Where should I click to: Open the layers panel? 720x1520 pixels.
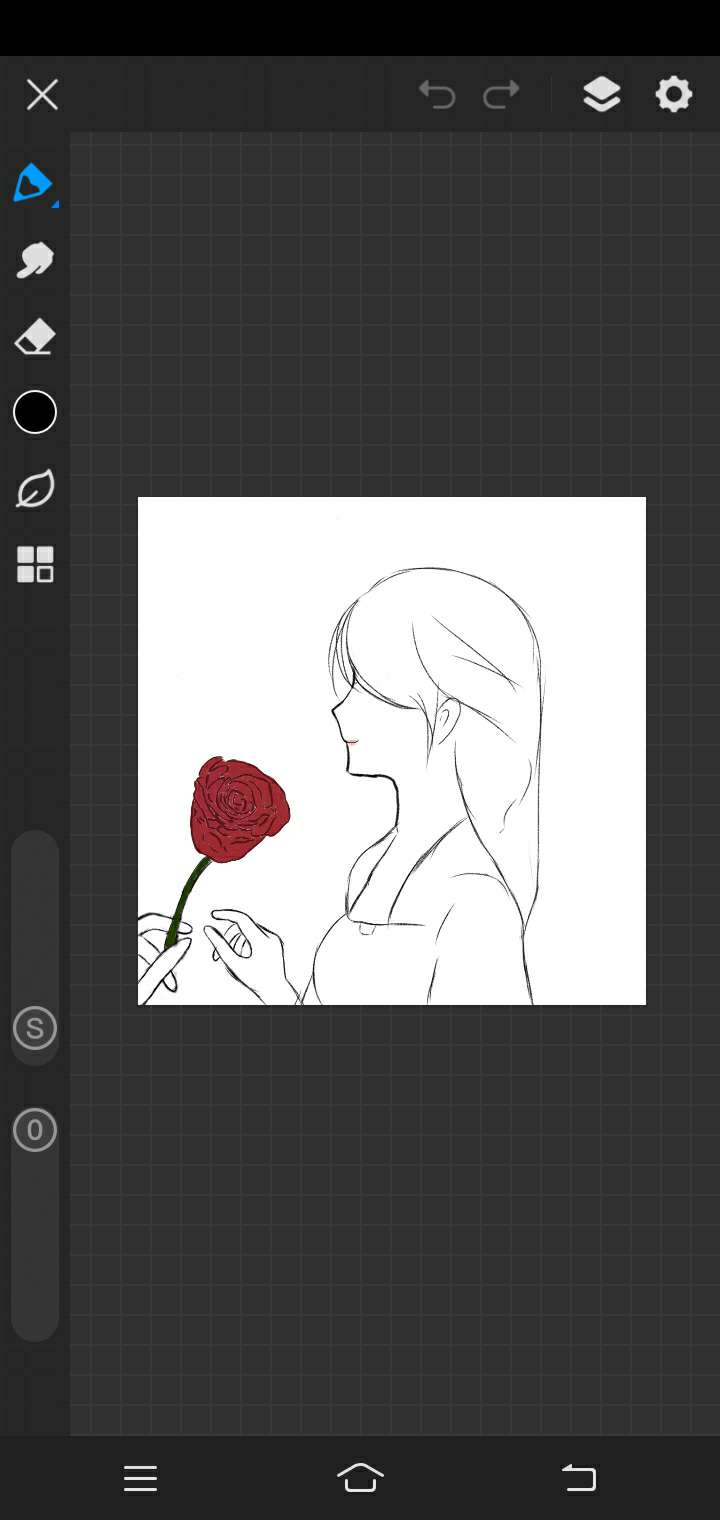point(601,95)
